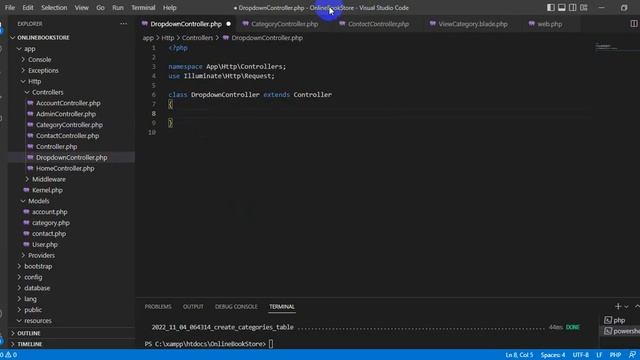This screenshot has width=640, height=360.
Task: Open File menu
Action: point(10,7)
